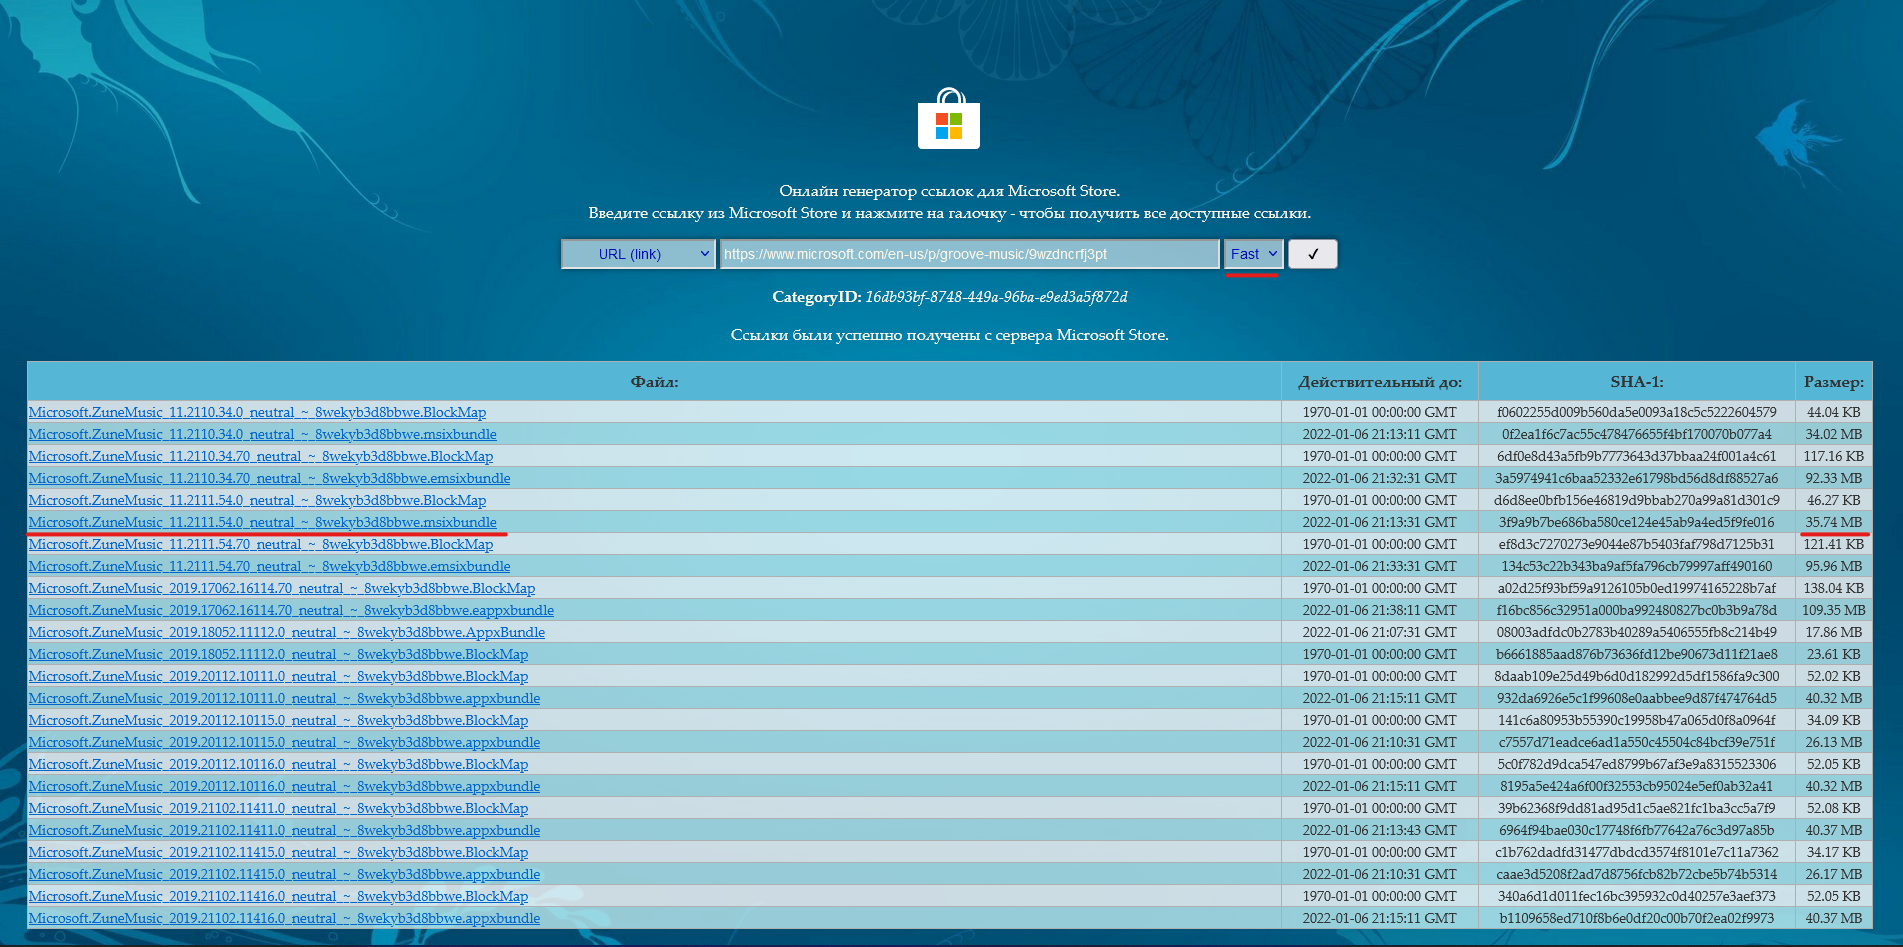Screen dimensions: 1903x947
Task: Click expiry date 2022-01-06 21:33:31 GMT
Action: pos(1380,566)
